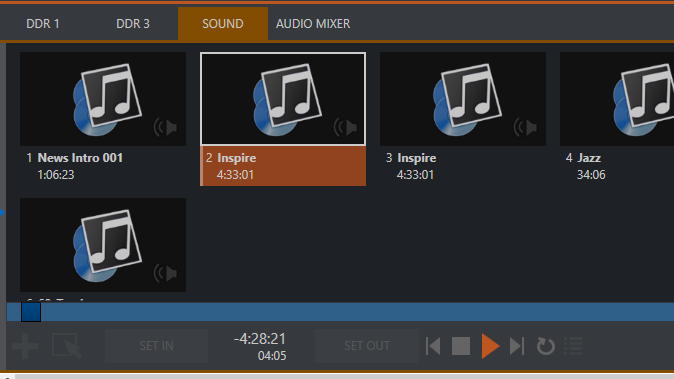The image size is (674, 379).
Task: Select the SOUND tab
Action: 223,24
